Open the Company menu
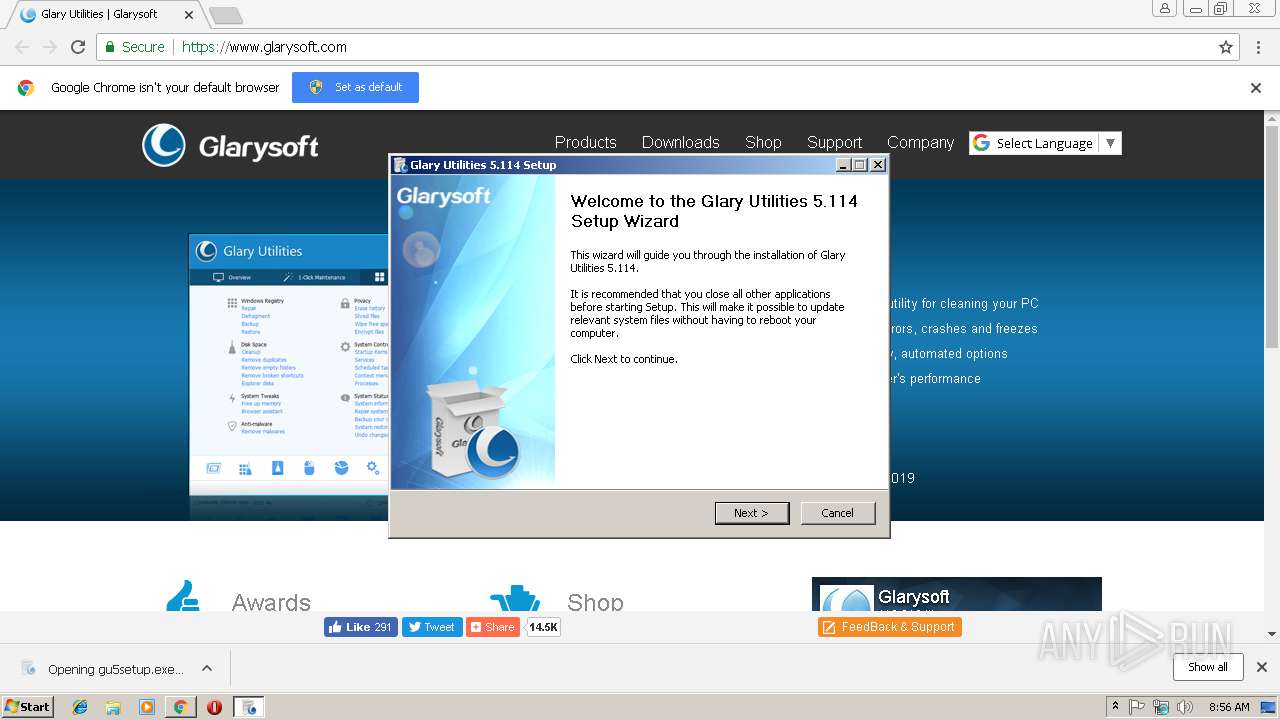This screenshot has height=720, width=1280. coord(920,142)
